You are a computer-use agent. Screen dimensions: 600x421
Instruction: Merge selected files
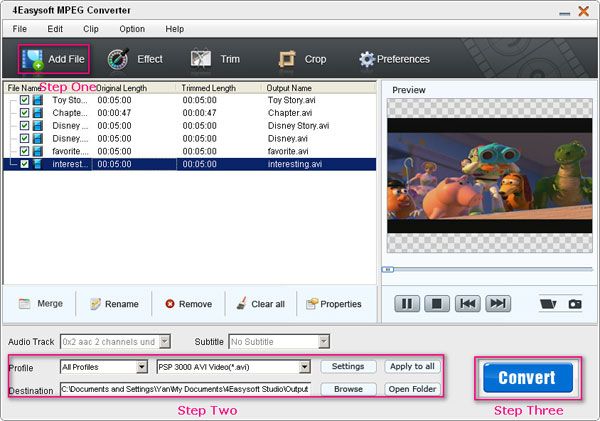pos(41,304)
